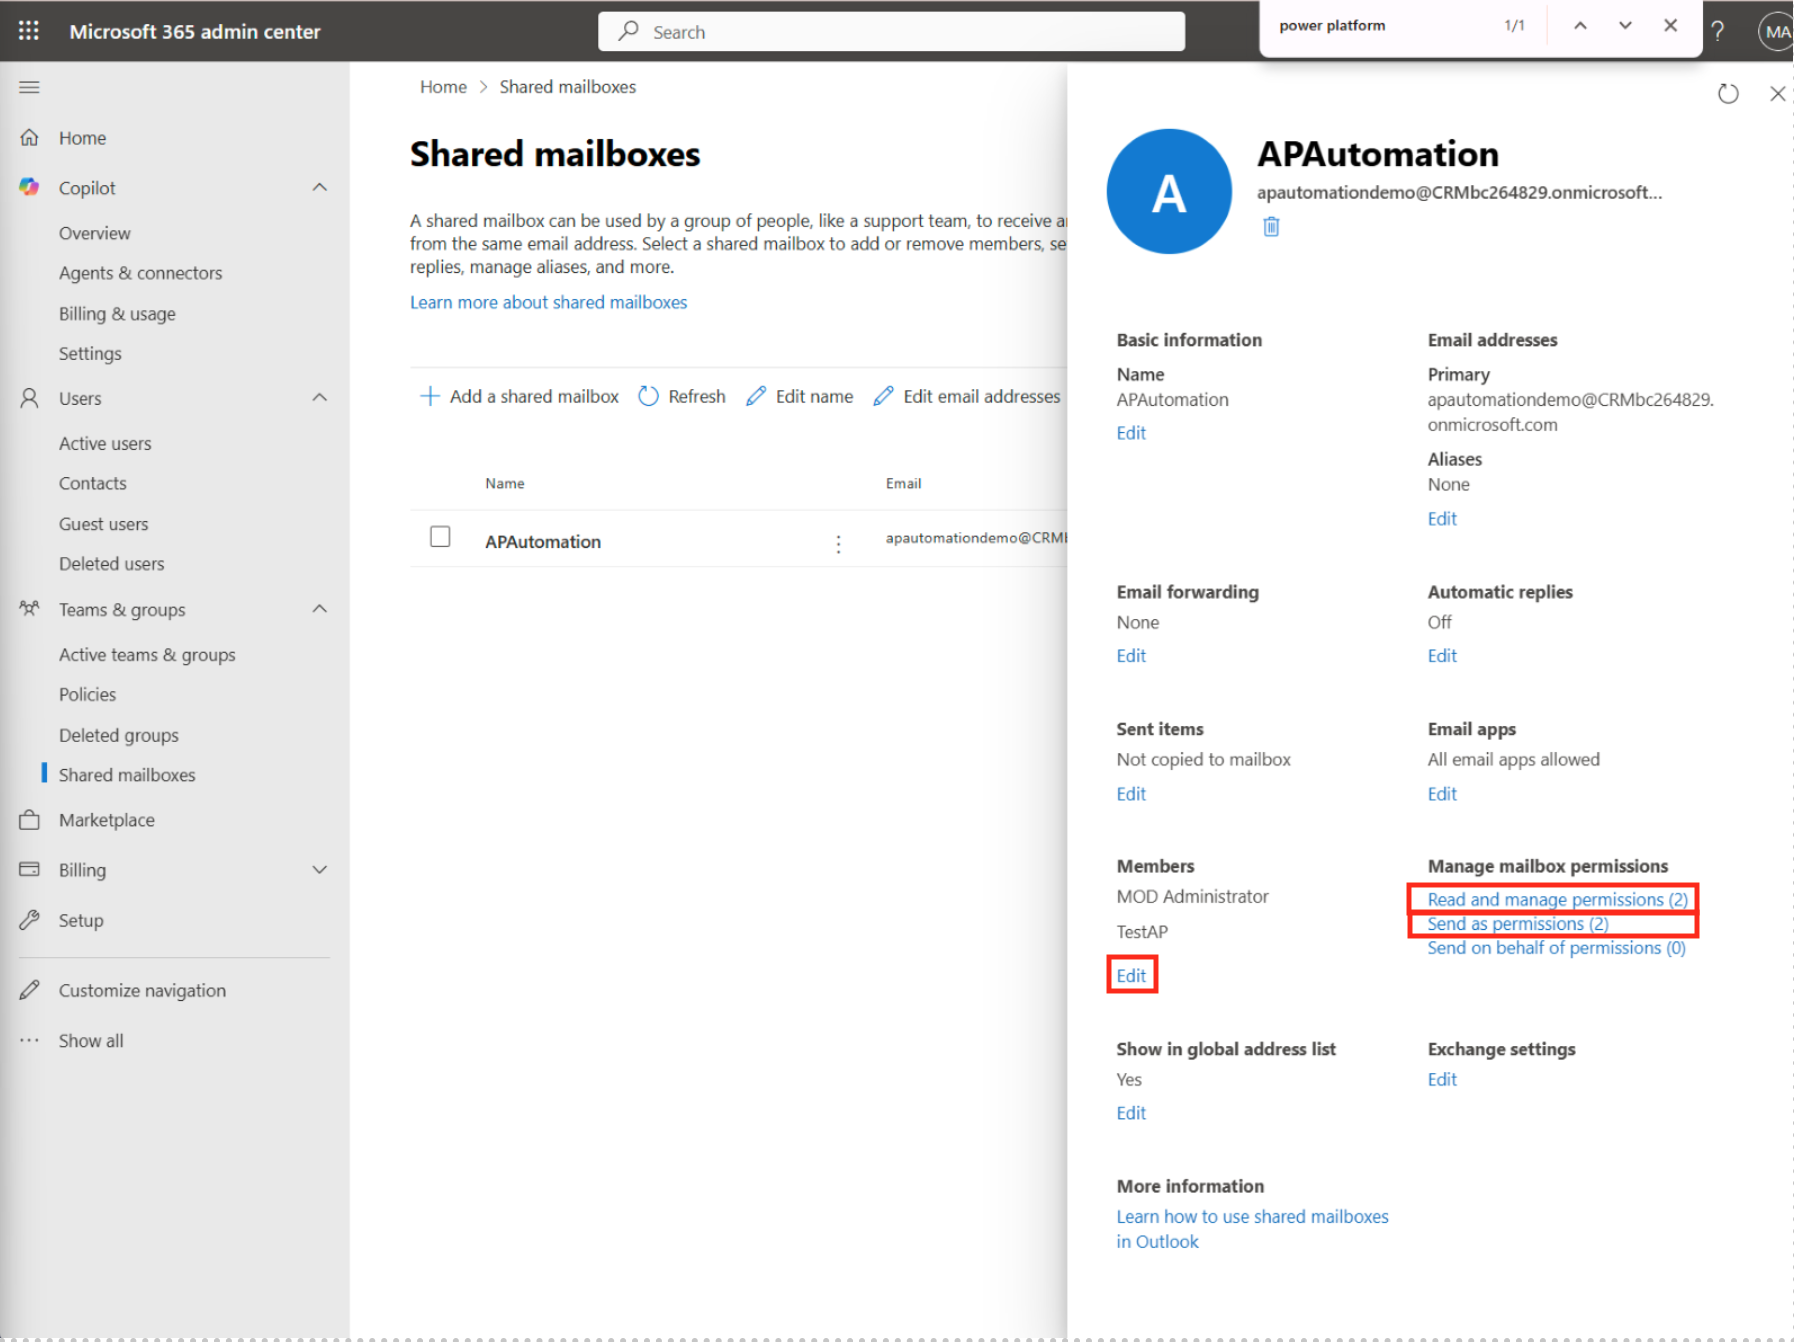Click the refresh icon in details panel
Image resolution: width=1794 pixels, height=1342 pixels.
1727,94
